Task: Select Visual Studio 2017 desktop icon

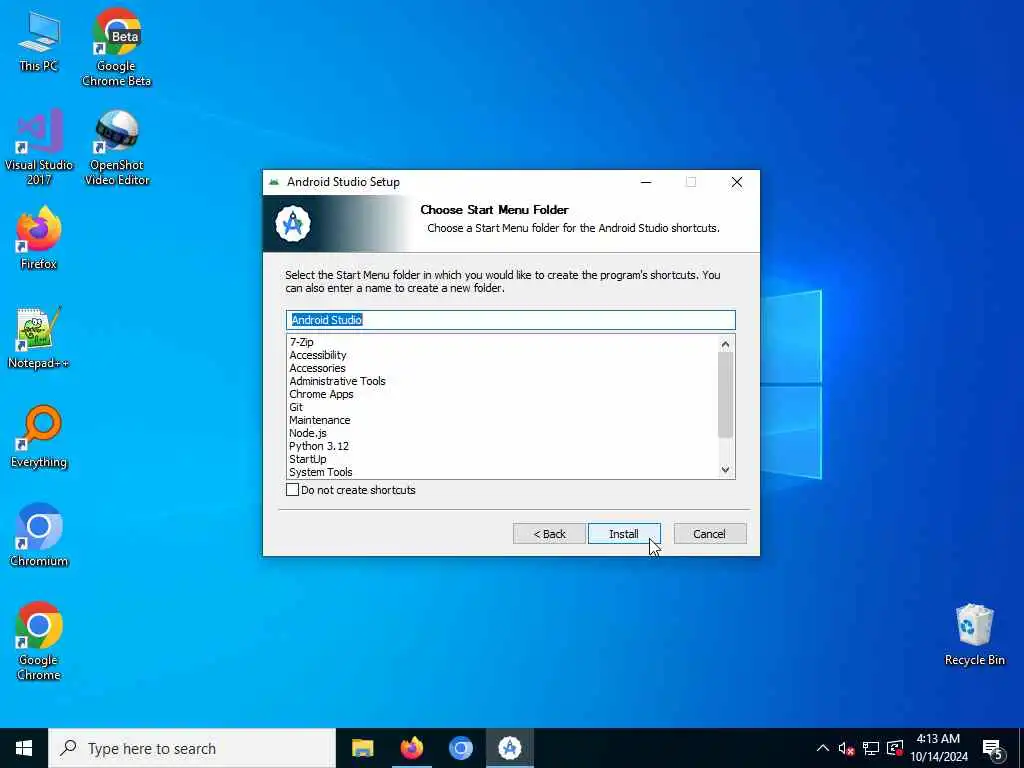Action: (39, 147)
